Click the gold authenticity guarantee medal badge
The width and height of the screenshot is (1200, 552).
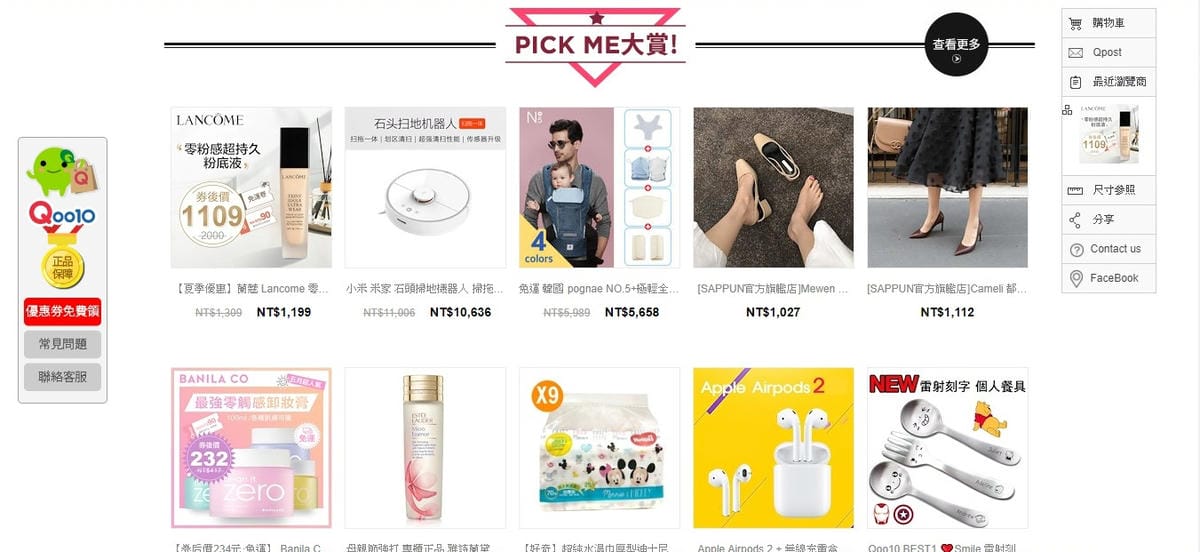click(x=62, y=262)
